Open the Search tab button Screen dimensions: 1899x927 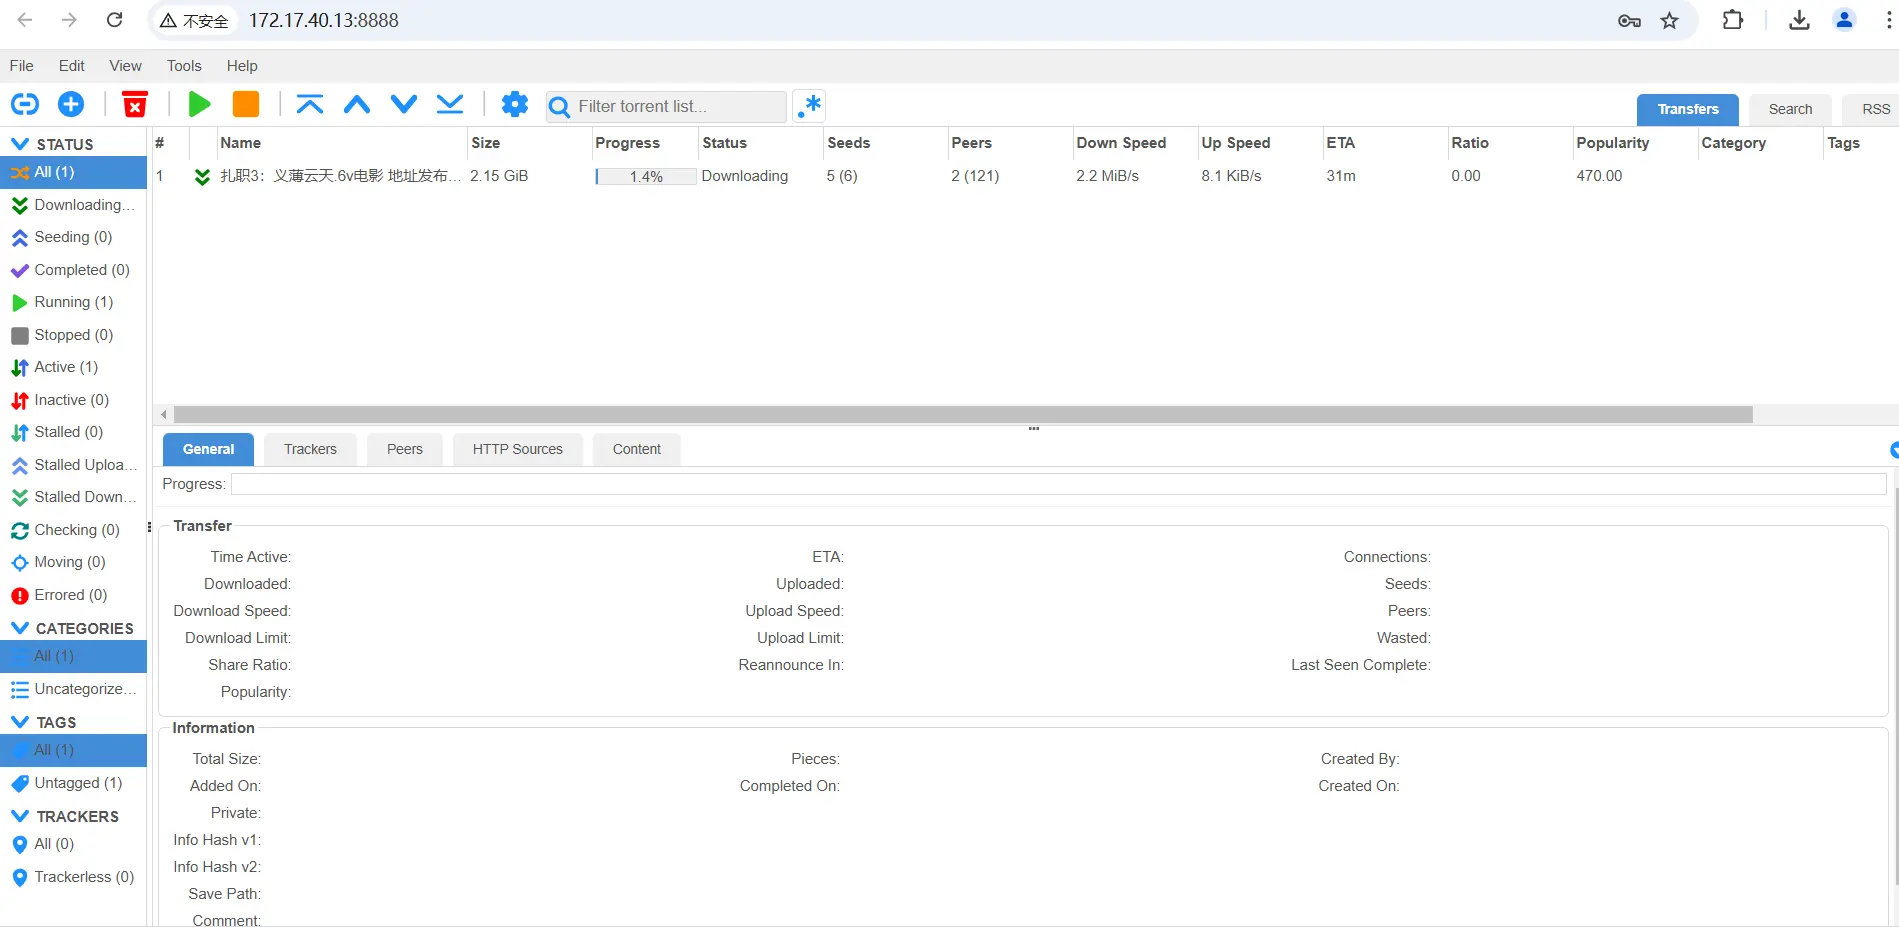(x=1789, y=109)
